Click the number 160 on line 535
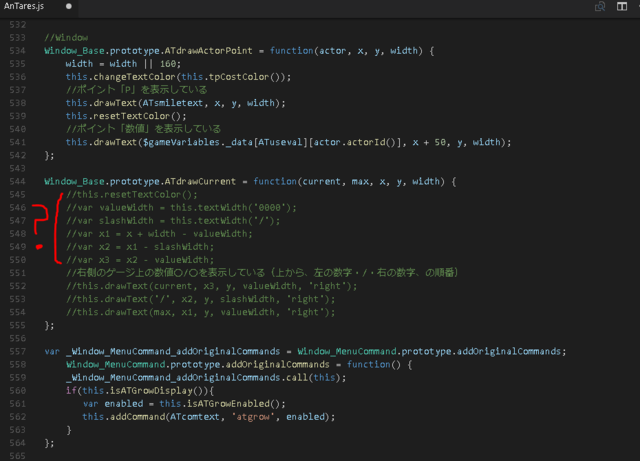The image size is (640, 461). [x=168, y=64]
